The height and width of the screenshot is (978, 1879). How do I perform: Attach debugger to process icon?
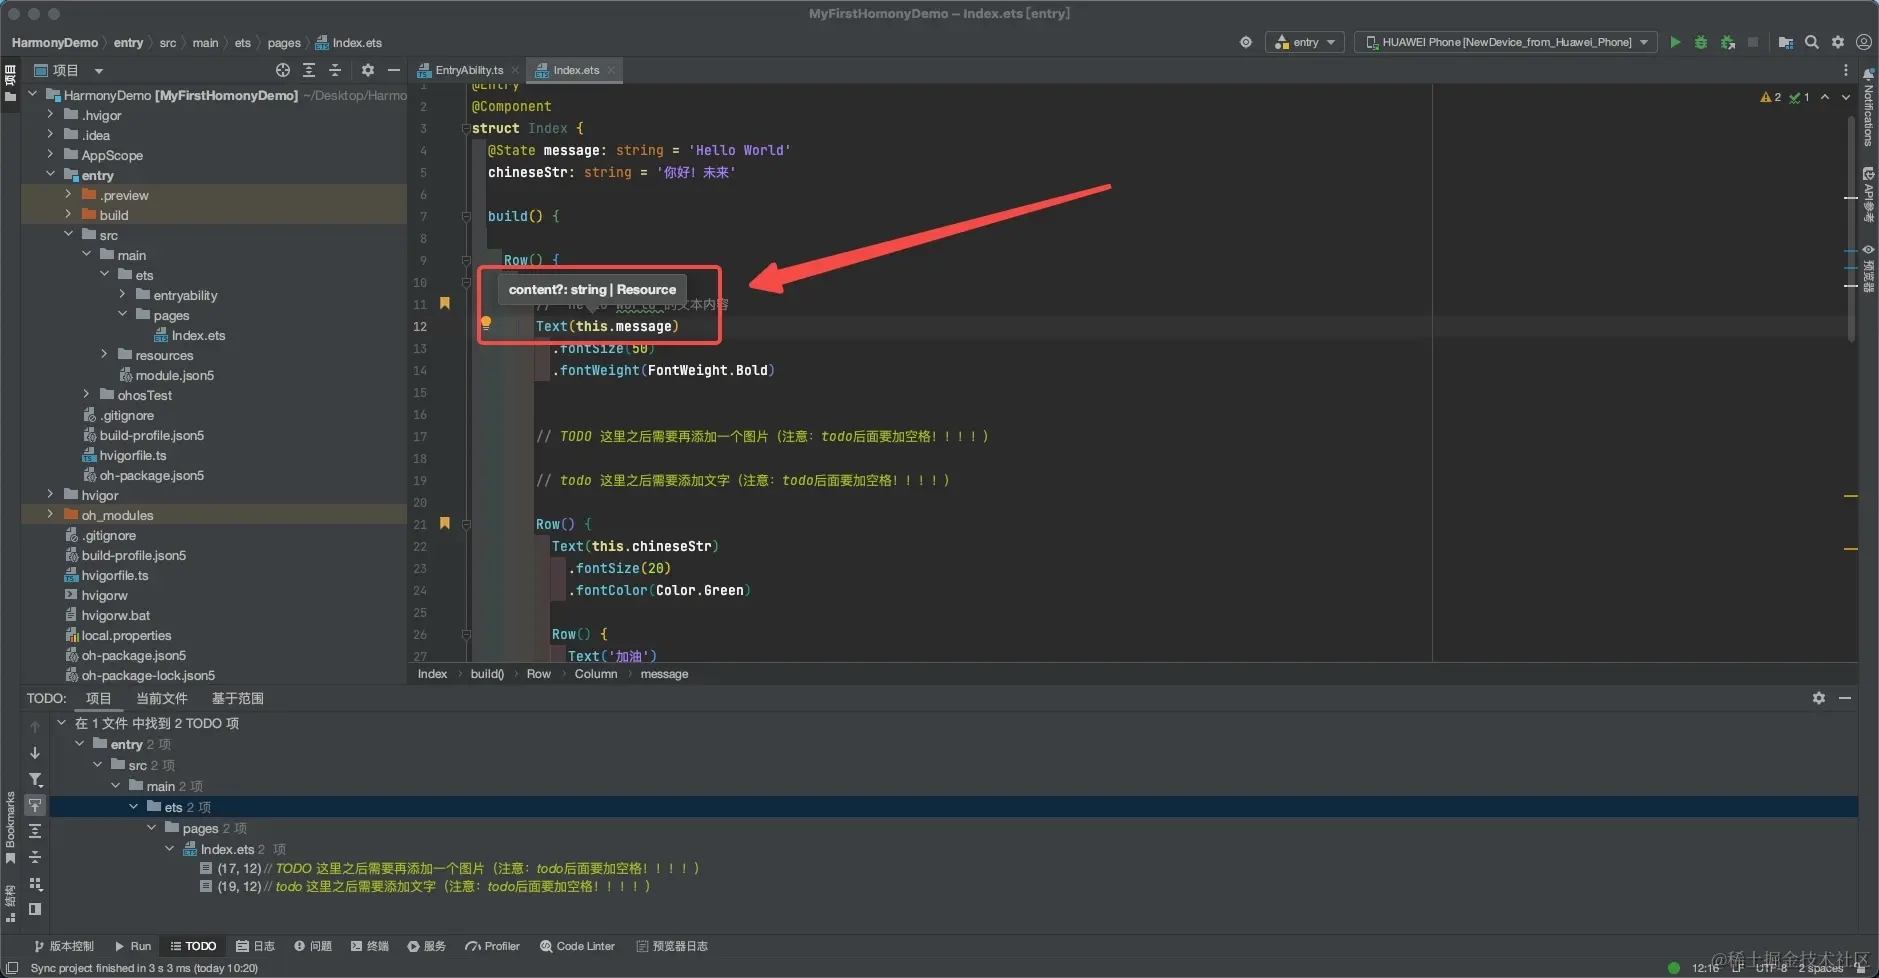click(x=1727, y=42)
